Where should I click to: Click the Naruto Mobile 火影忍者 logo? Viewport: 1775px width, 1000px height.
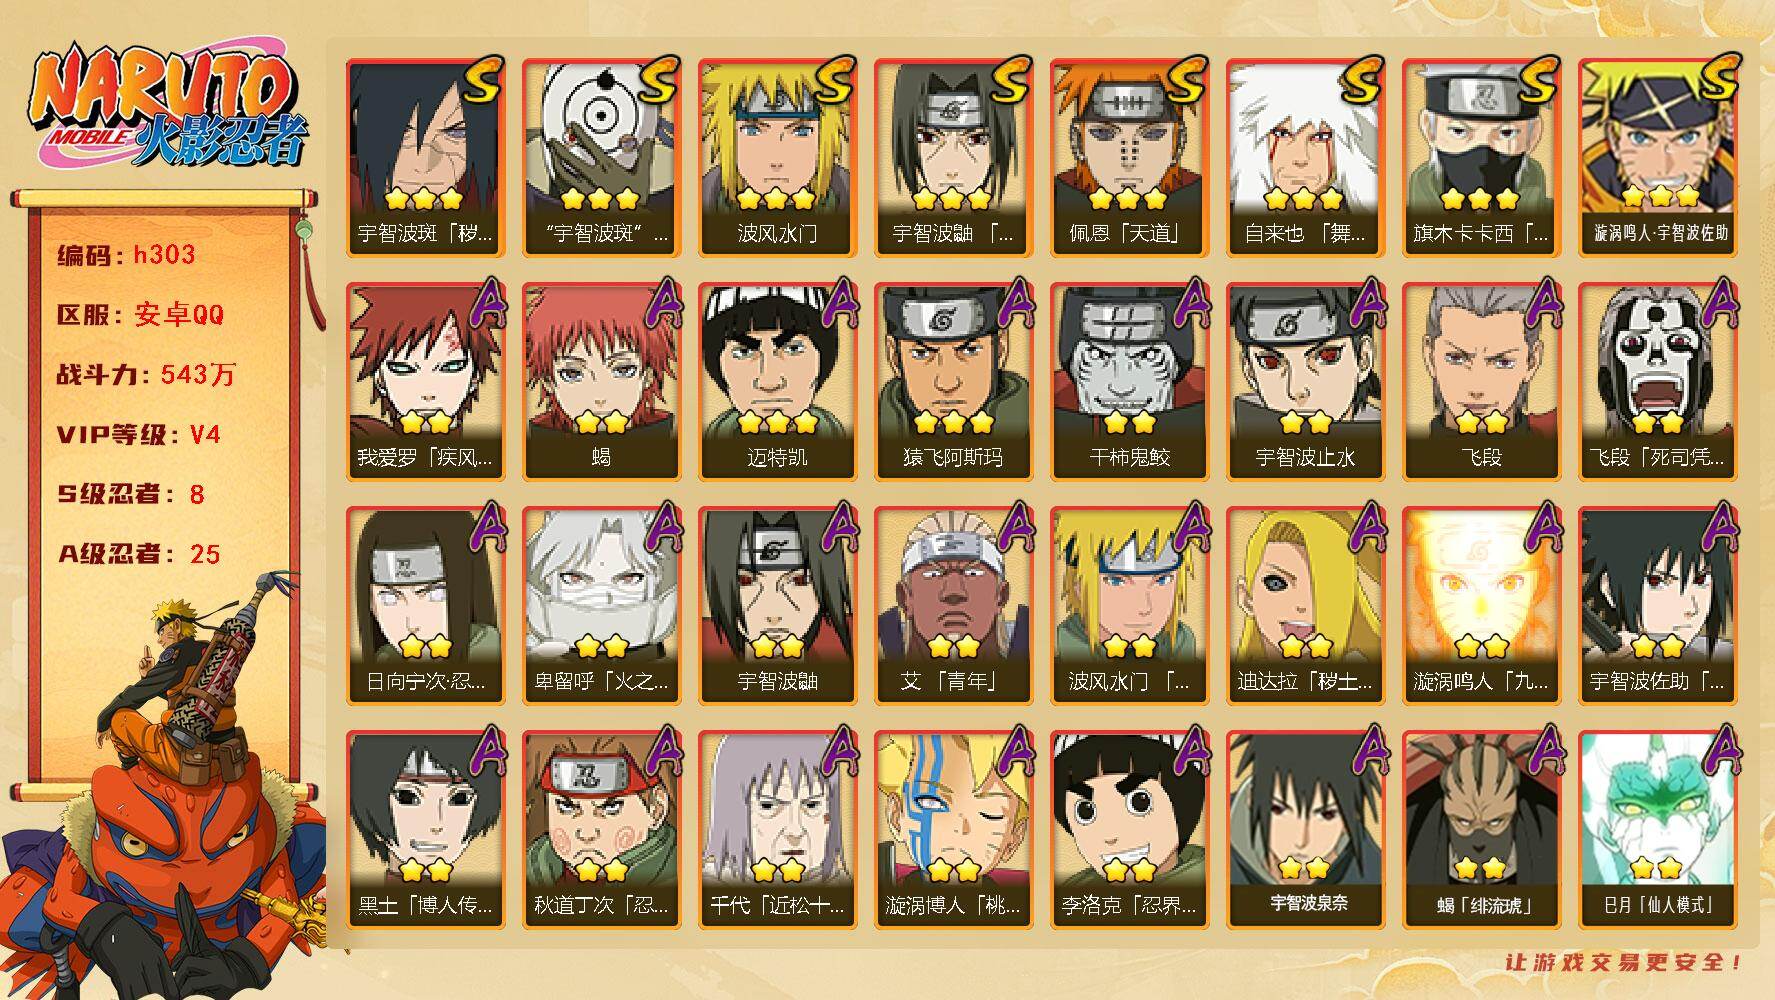click(x=163, y=108)
